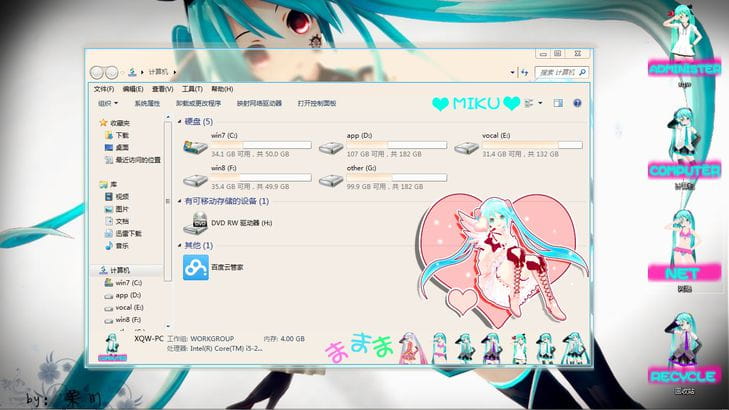Open the other (G:) drive icon
Viewport: 729px width, 410px height.
tap(331, 180)
